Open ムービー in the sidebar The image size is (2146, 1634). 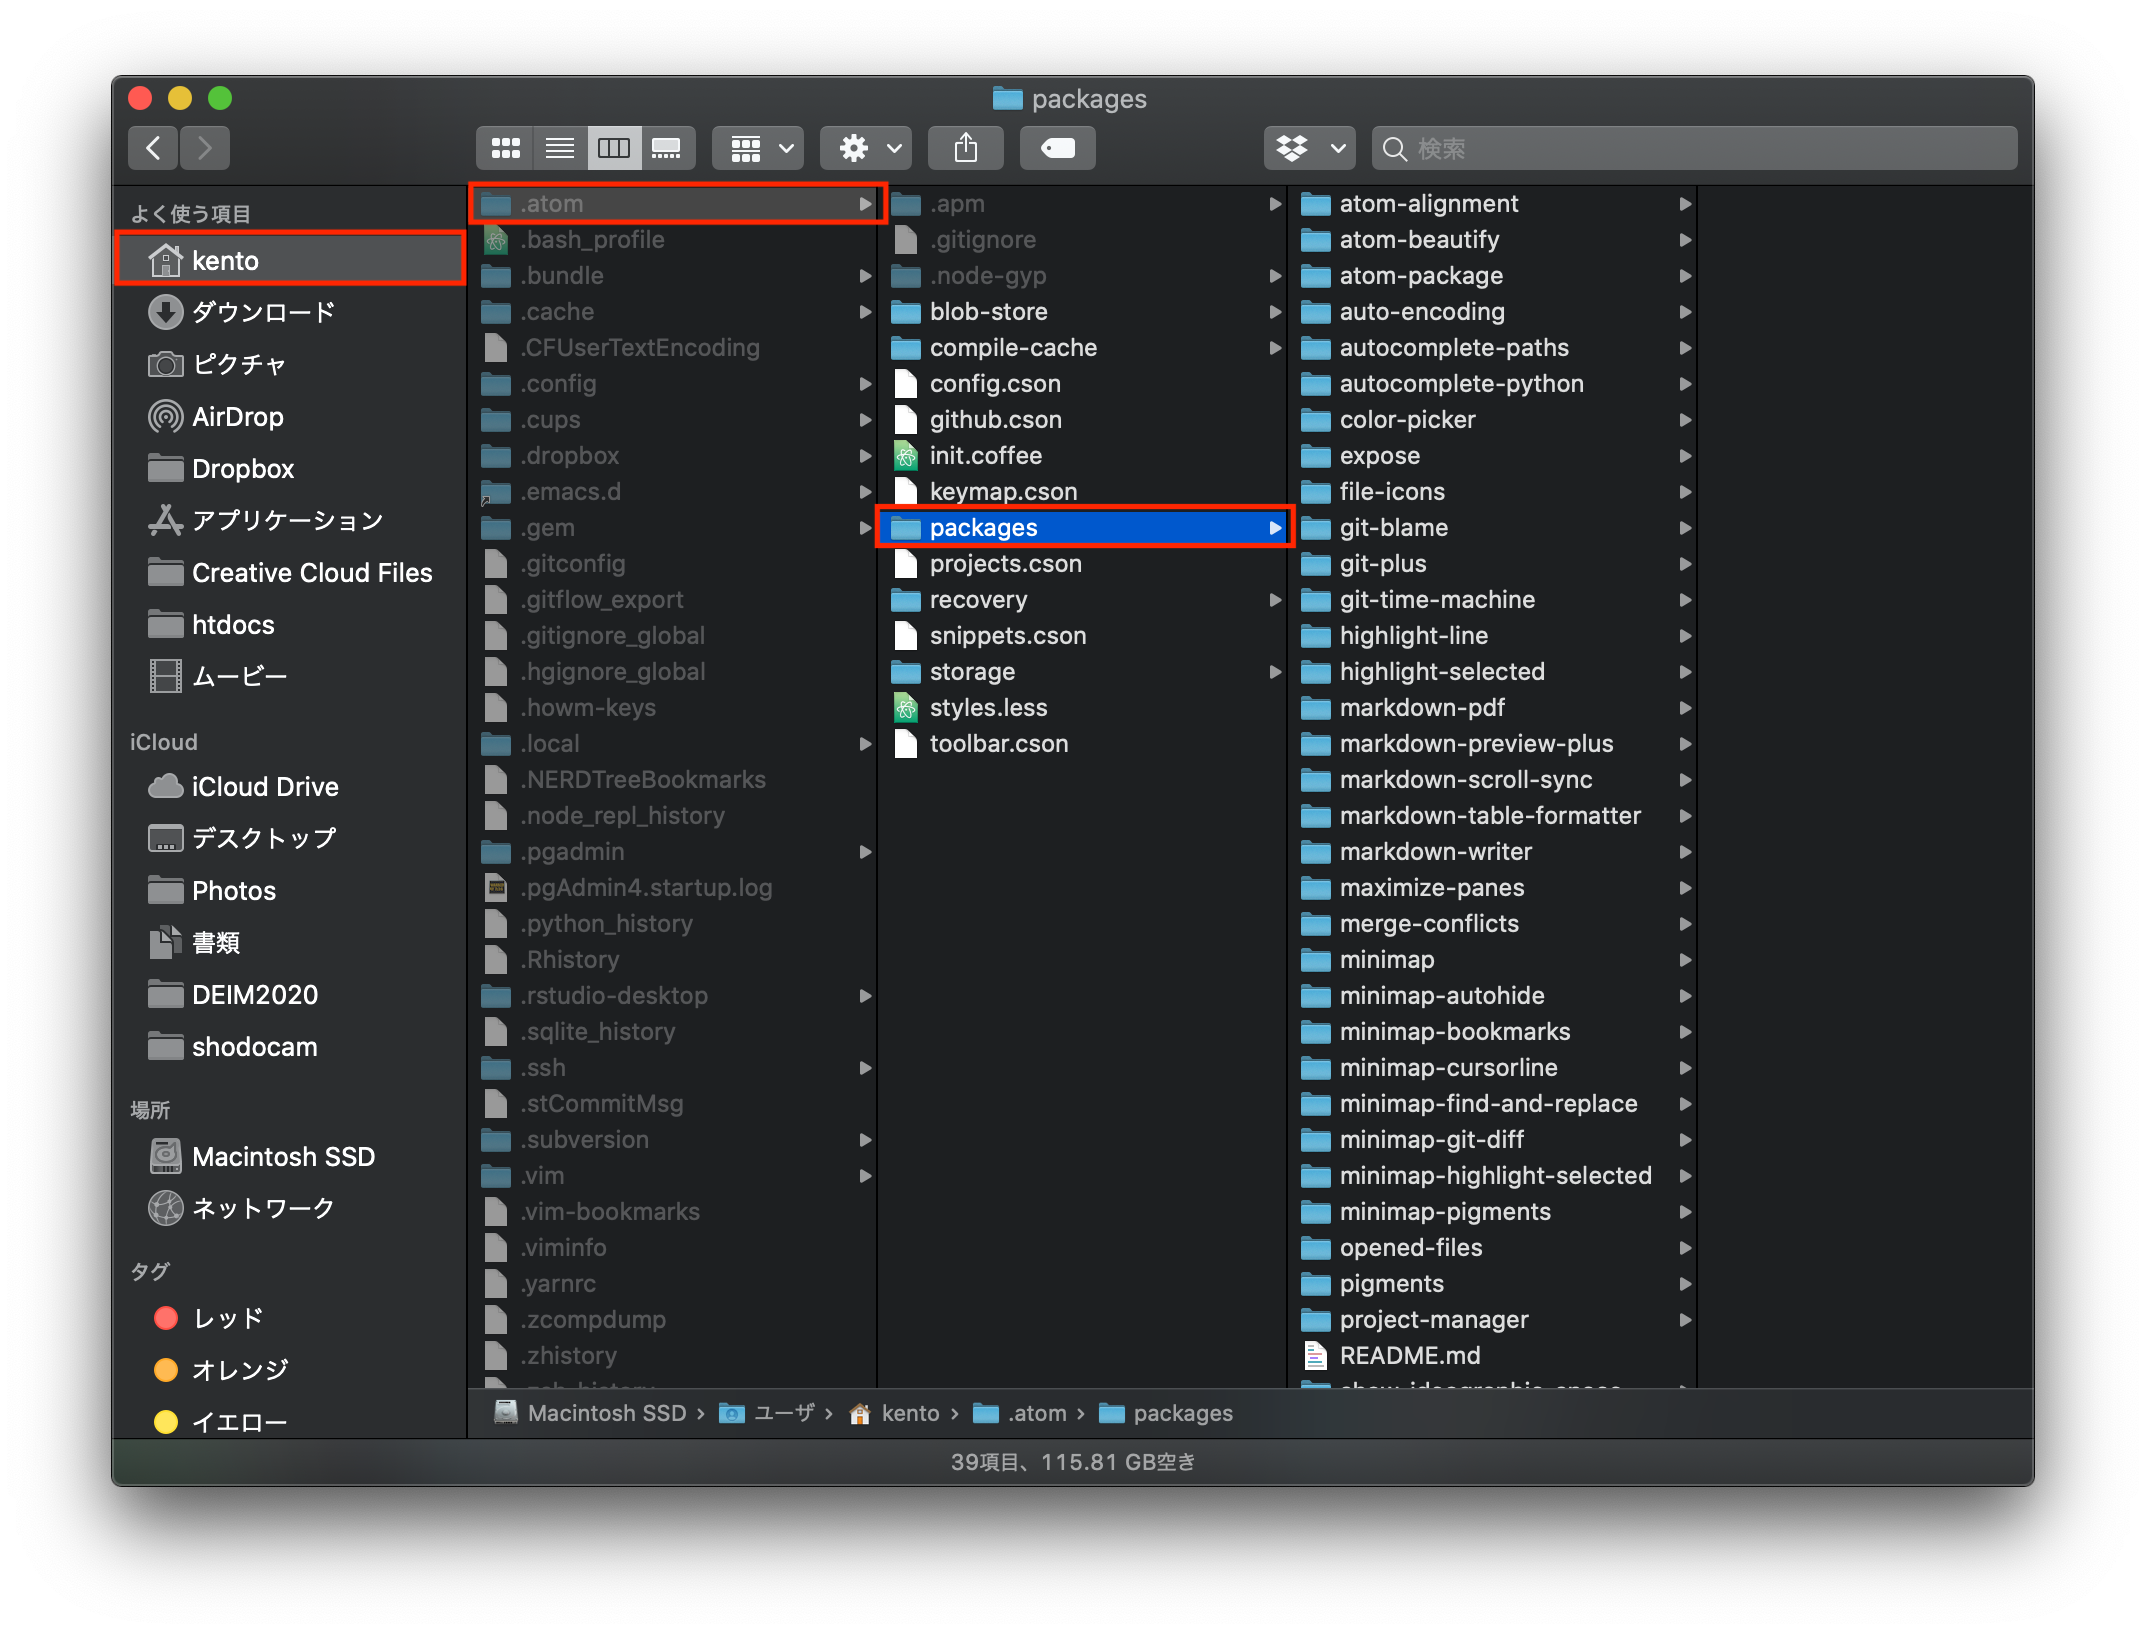point(290,676)
